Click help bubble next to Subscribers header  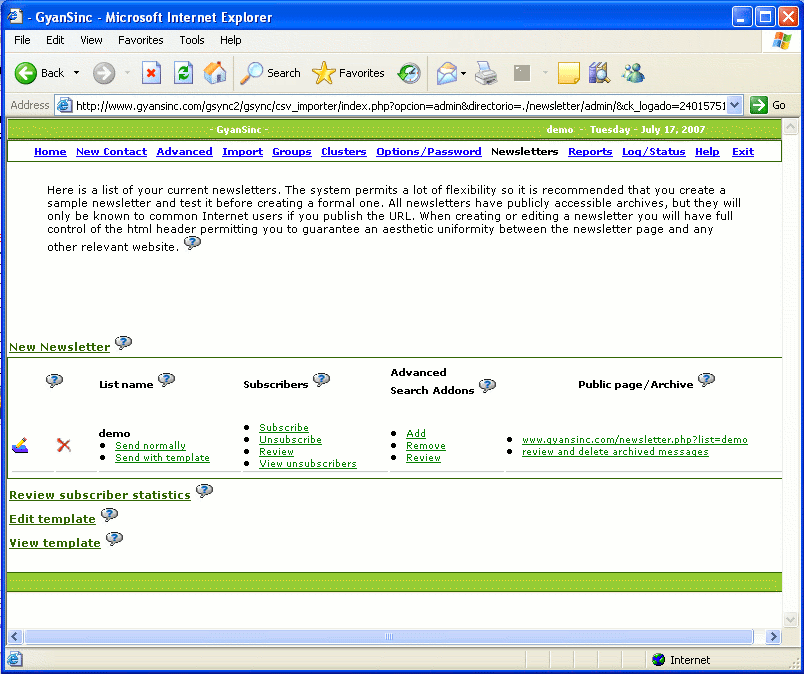(x=321, y=380)
